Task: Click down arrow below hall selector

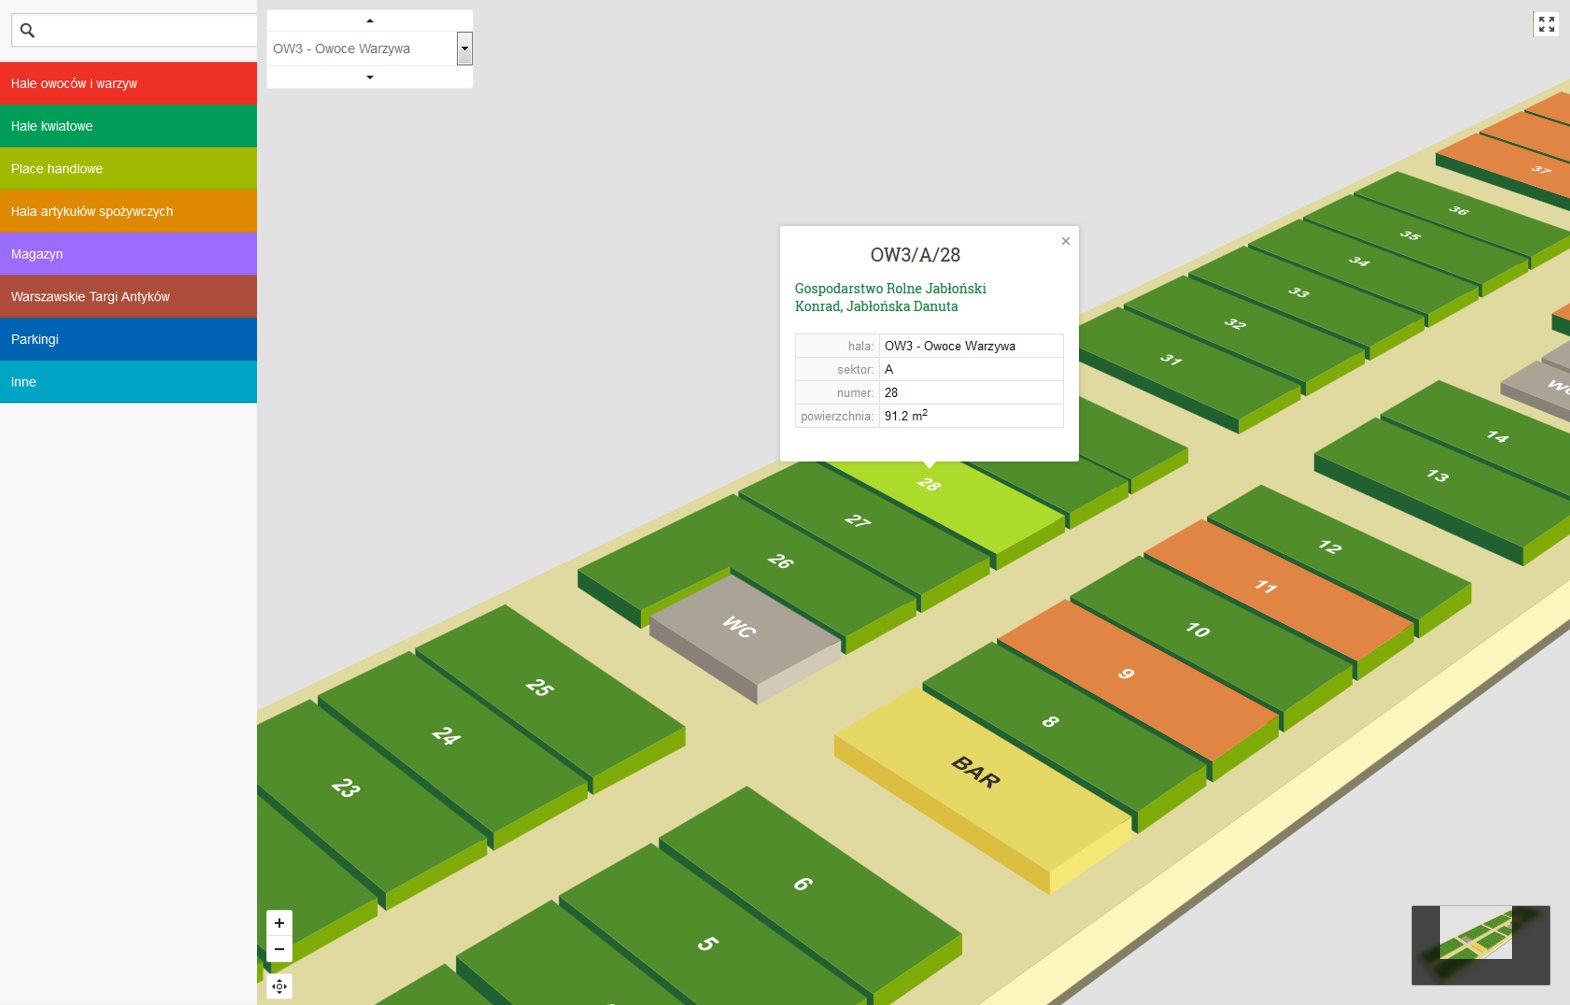Action: coord(370,77)
